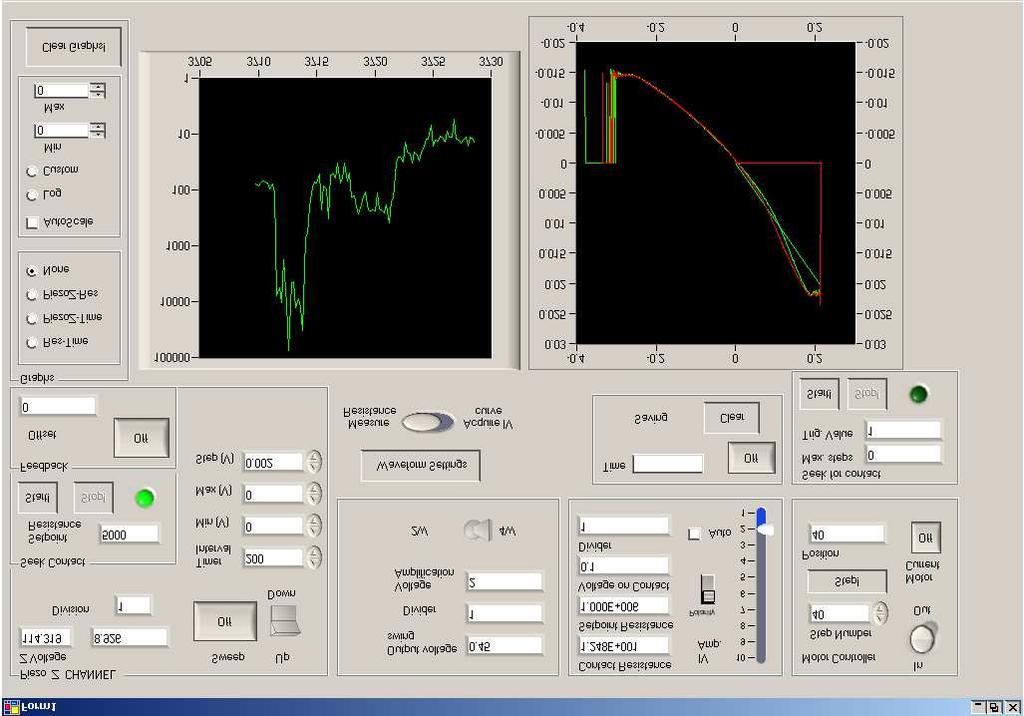Click the Min value stepper arrows in Graphs panel
The image size is (1024, 716).
[x=97, y=131]
